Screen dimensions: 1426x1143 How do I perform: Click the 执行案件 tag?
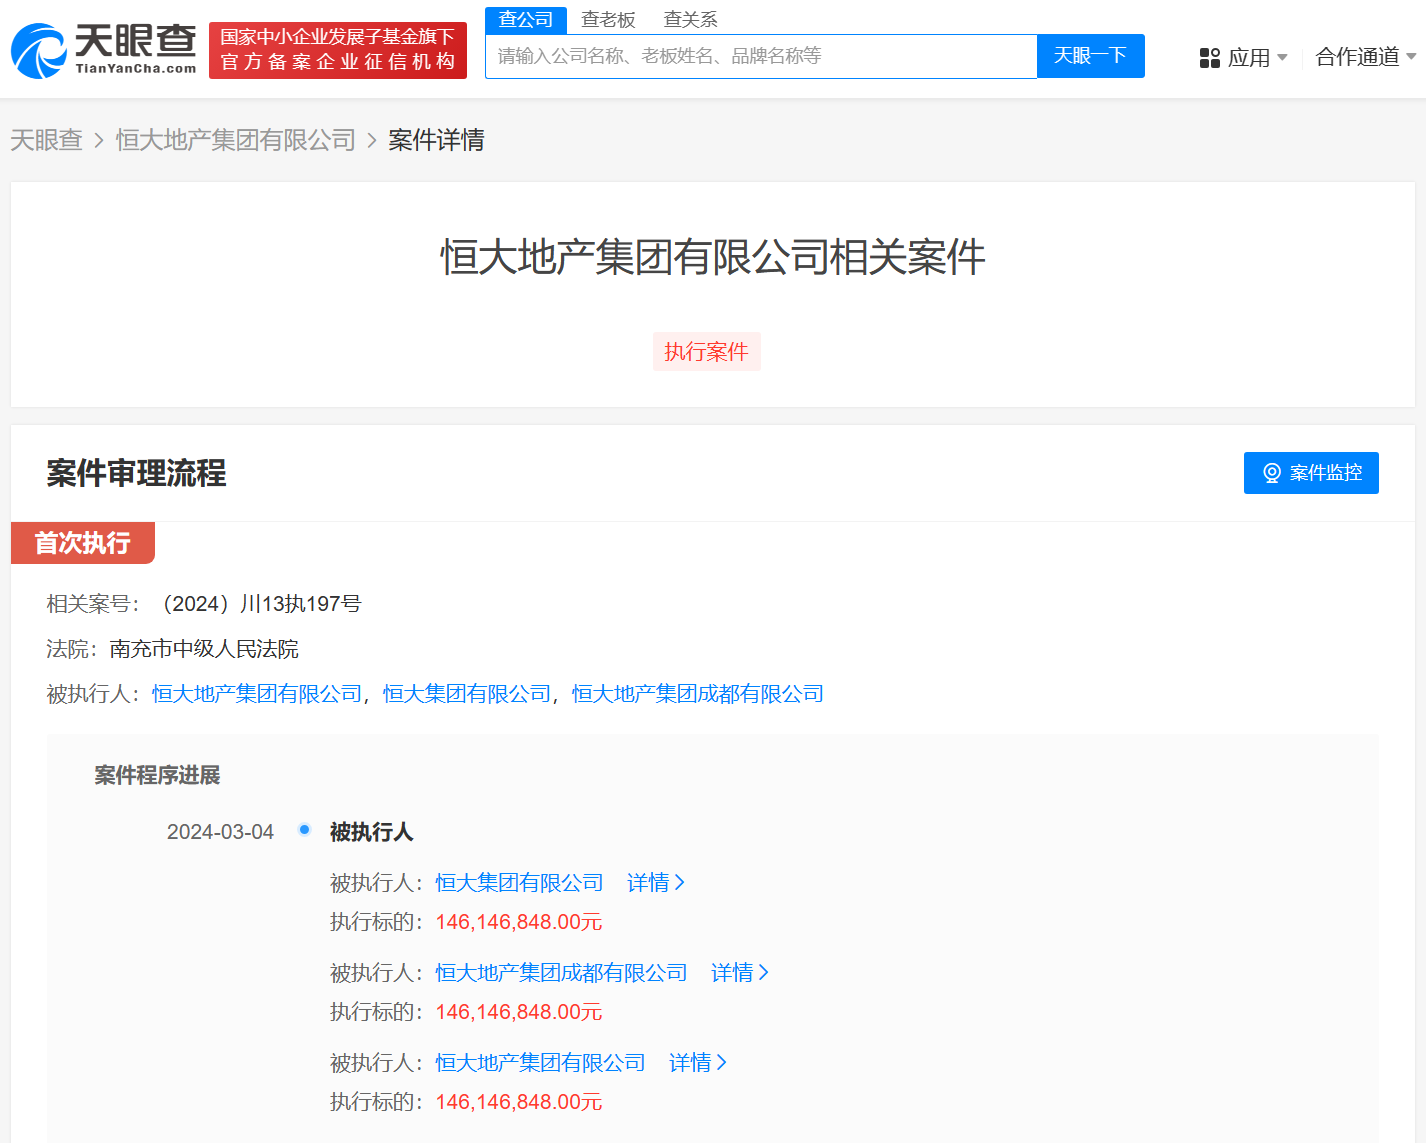pos(706,351)
